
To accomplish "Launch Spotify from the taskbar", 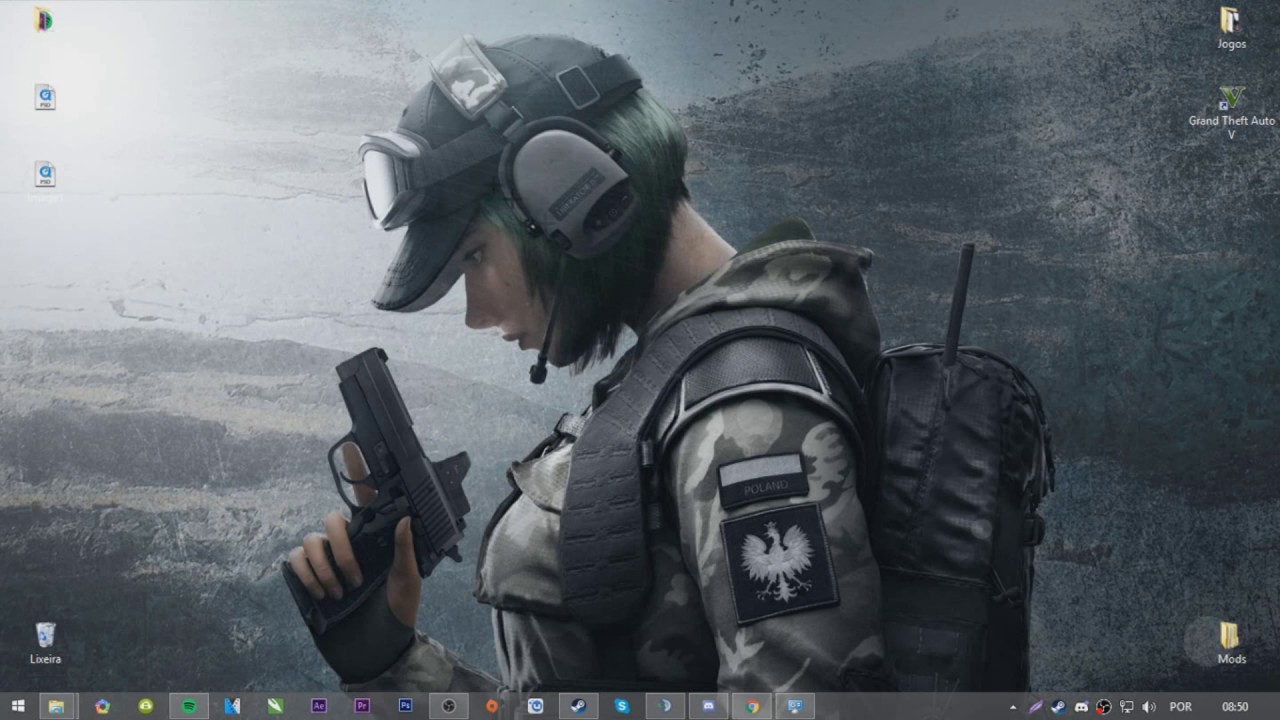I will click(189, 706).
